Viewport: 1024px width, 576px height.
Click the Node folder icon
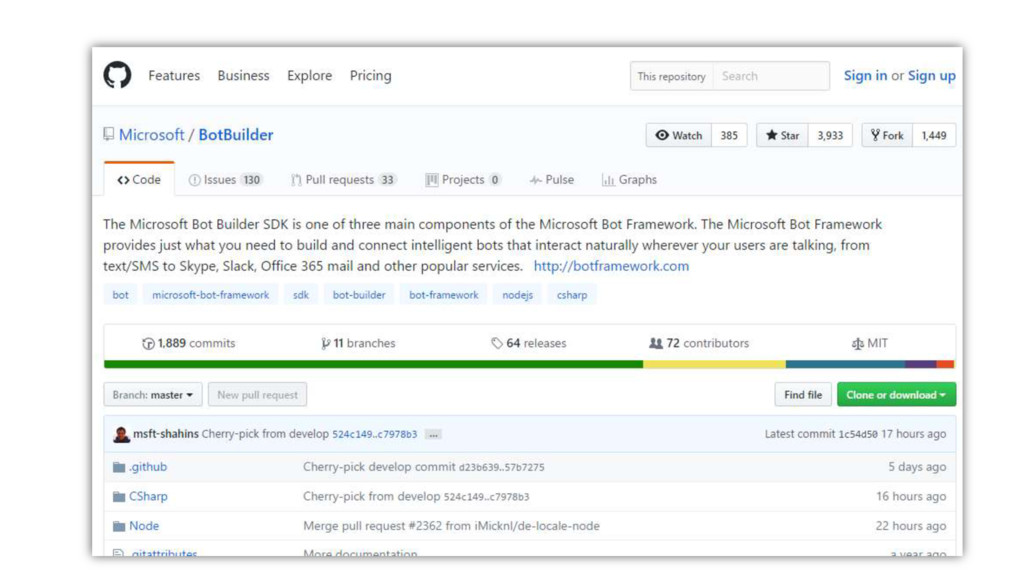(x=119, y=526)
